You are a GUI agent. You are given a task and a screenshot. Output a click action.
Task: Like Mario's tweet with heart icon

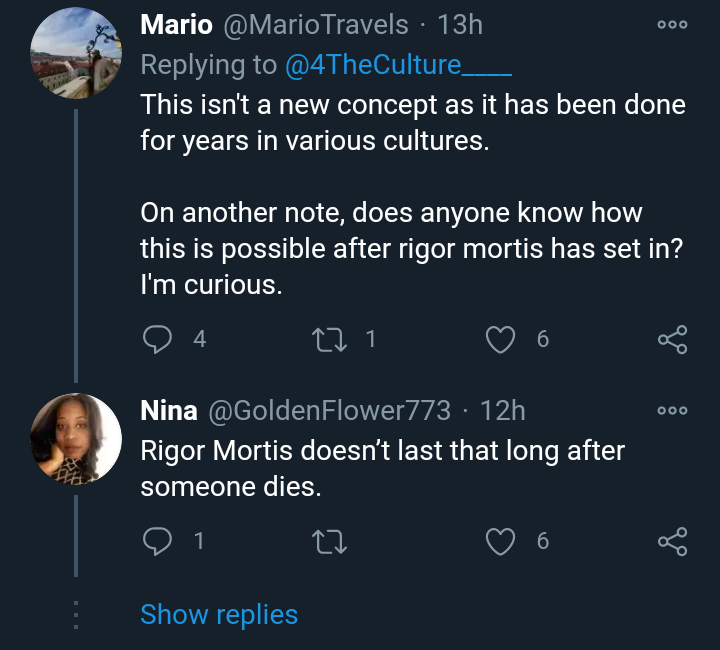pos(500,339)
